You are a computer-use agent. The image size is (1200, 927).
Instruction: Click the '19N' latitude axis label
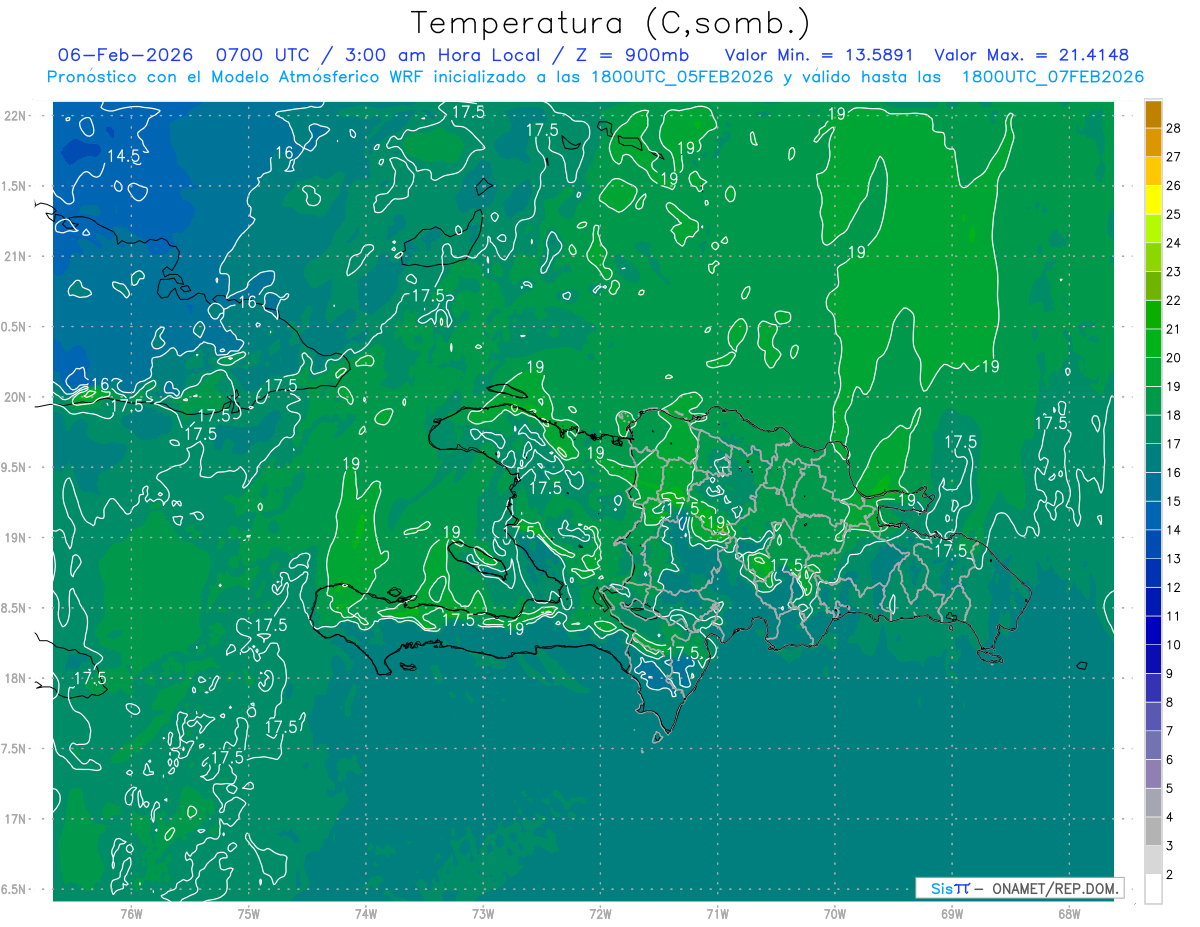click(16, 538)
